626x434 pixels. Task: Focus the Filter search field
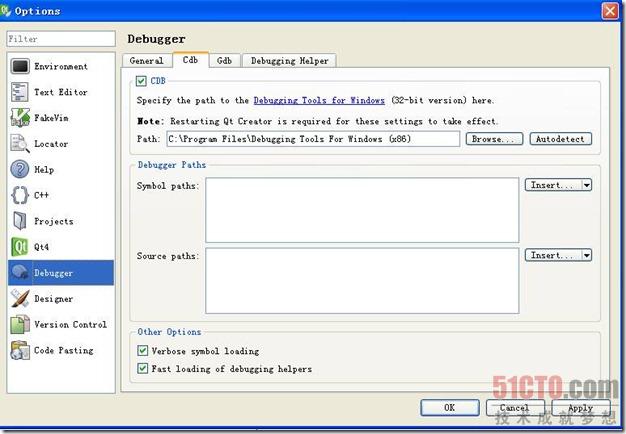click(61, 39)
